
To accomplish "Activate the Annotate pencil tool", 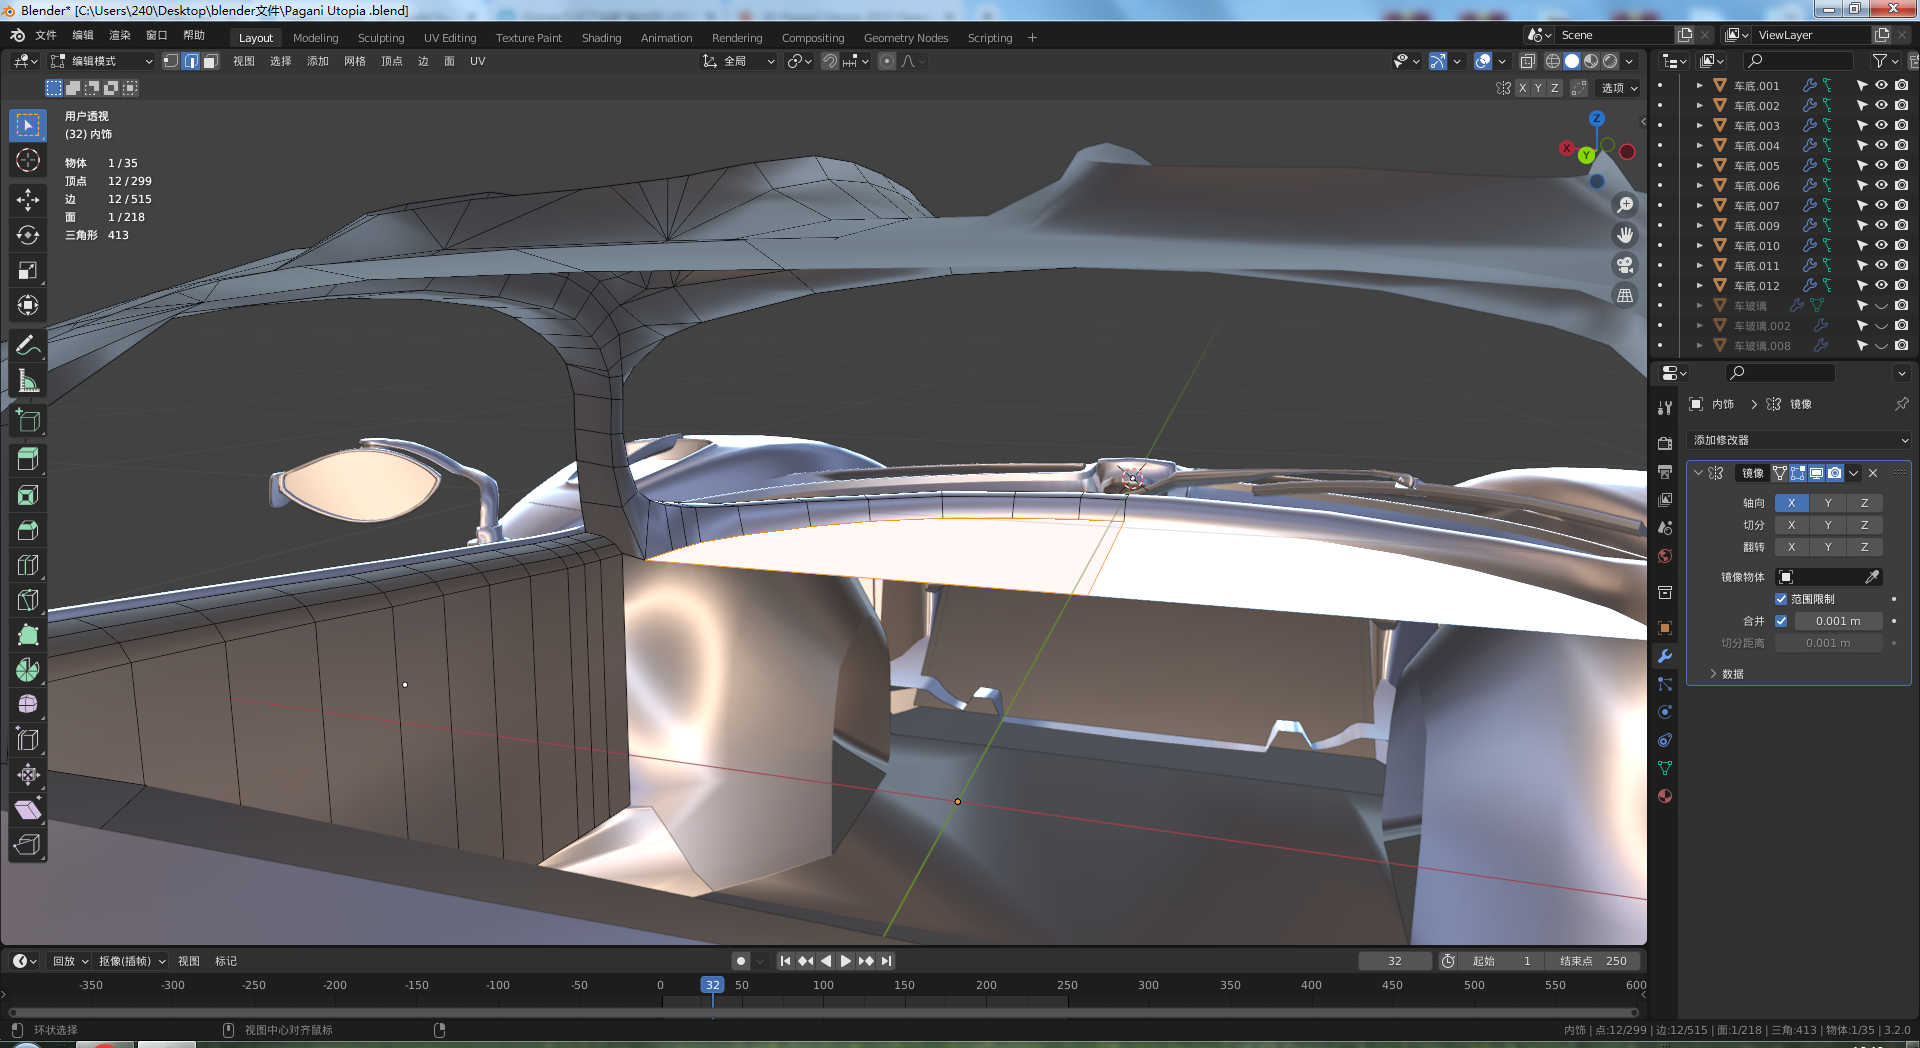I will pos(28,346).
